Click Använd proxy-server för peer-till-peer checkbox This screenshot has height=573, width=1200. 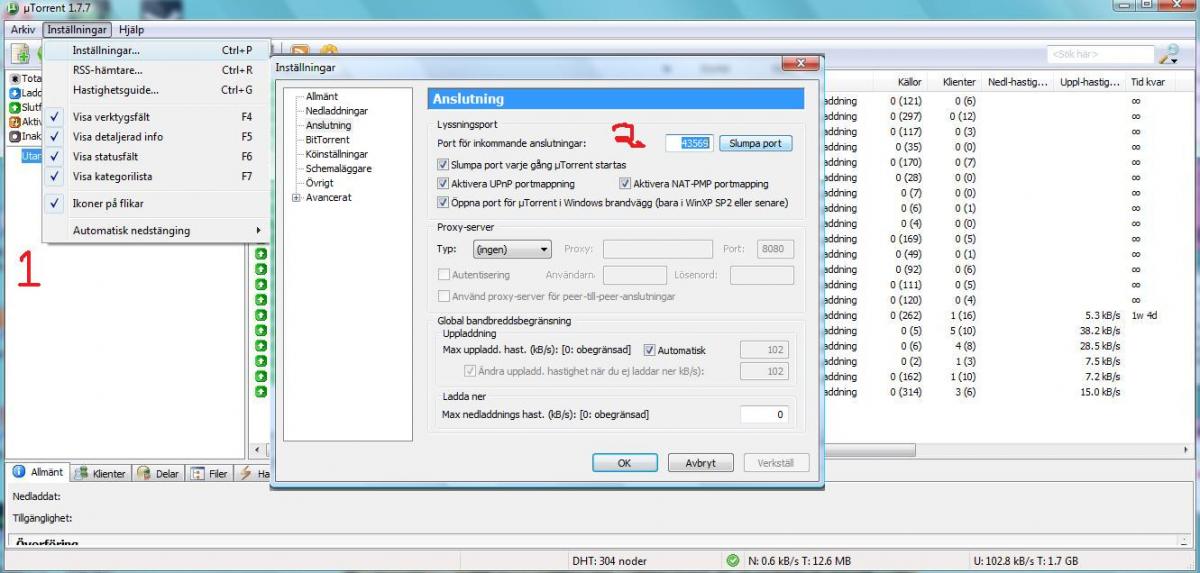coord(444,296)
